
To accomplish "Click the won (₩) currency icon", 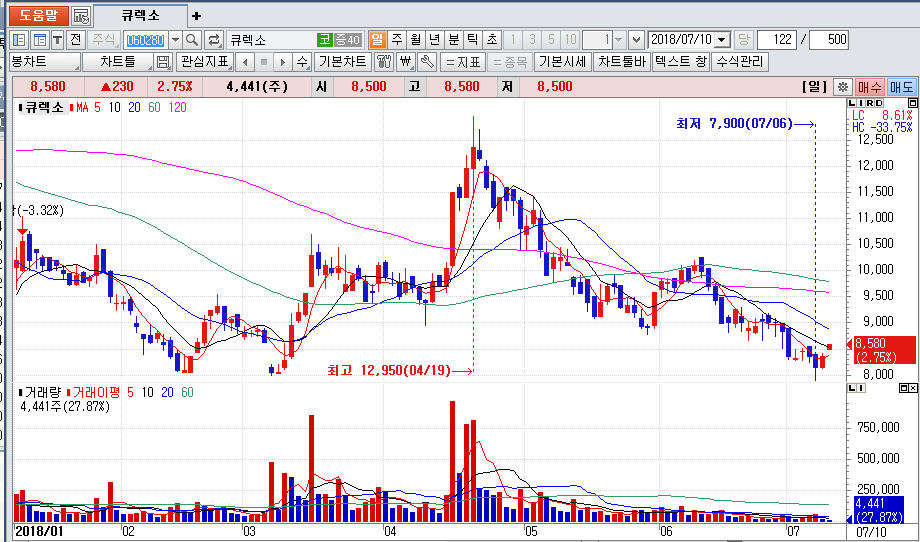I will [x=405, y=62].
